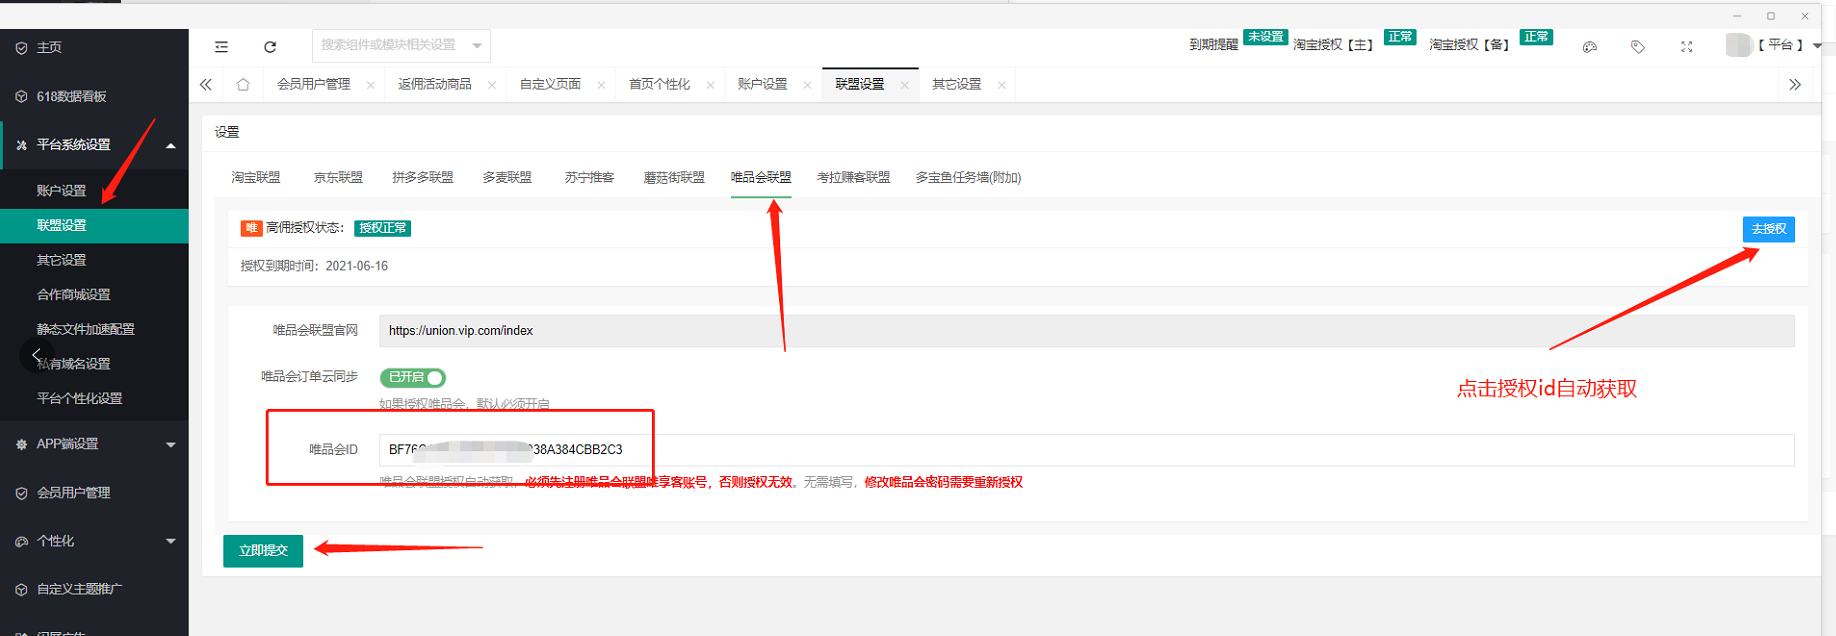This screenshot has height=636, width=1836.
Task: Click the tag icon in the header
Action: [x=1638, y=46]
